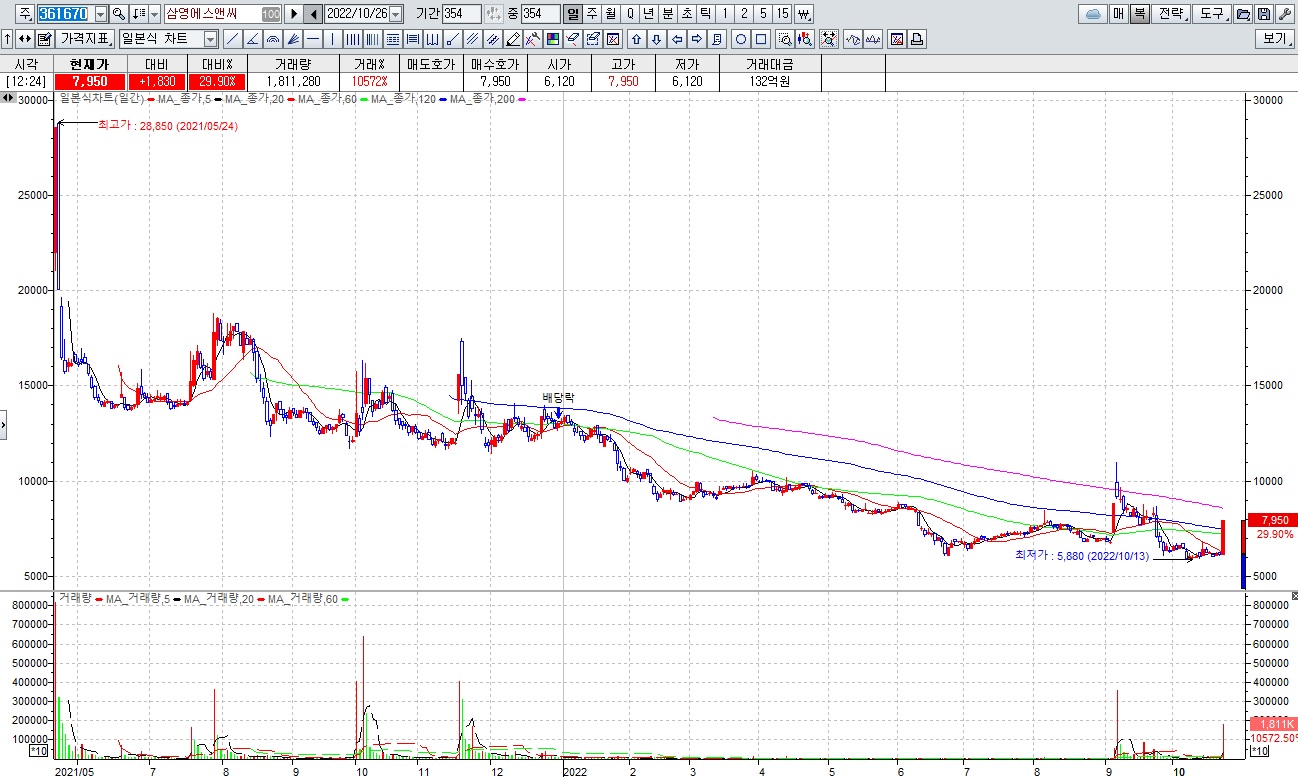Click the horizontal expand arrows icon

click(x=24, y=39)
